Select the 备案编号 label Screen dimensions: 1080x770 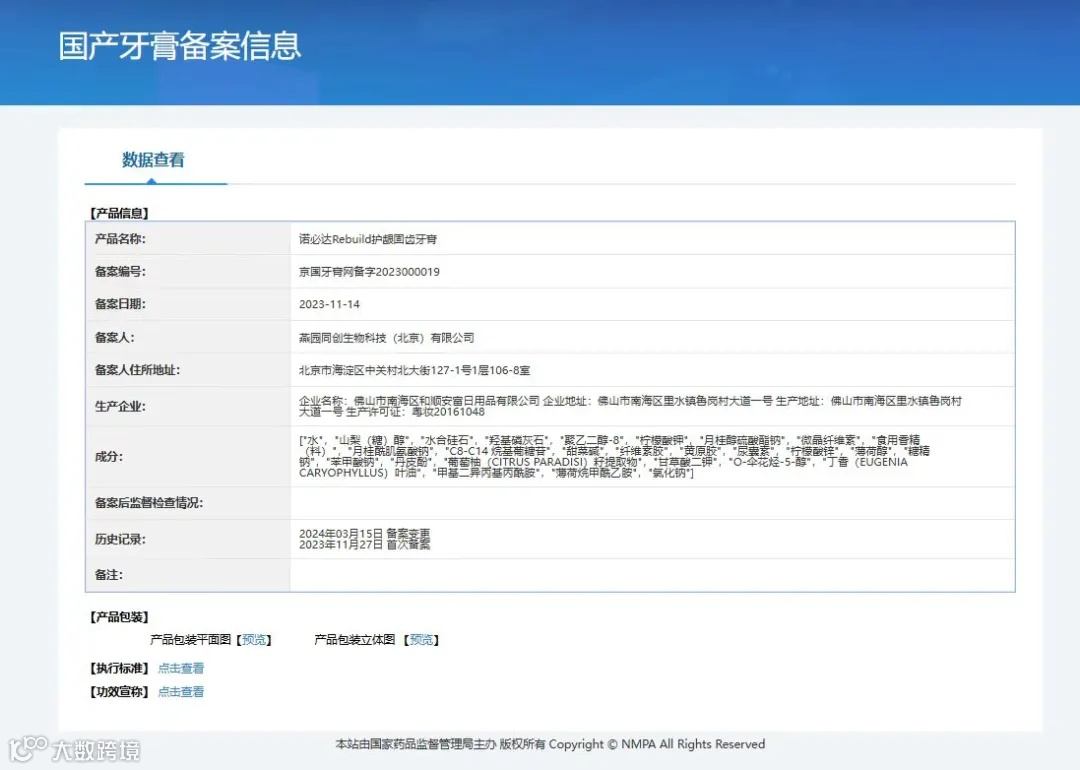(x=120, y=271)
